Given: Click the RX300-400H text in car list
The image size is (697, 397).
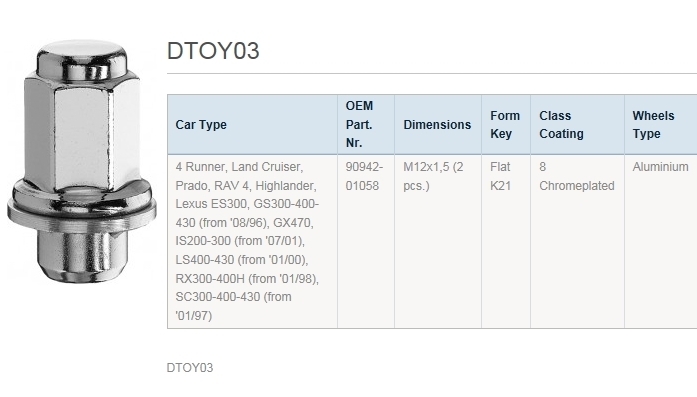Looking at the screenshot, I should 210,279.
